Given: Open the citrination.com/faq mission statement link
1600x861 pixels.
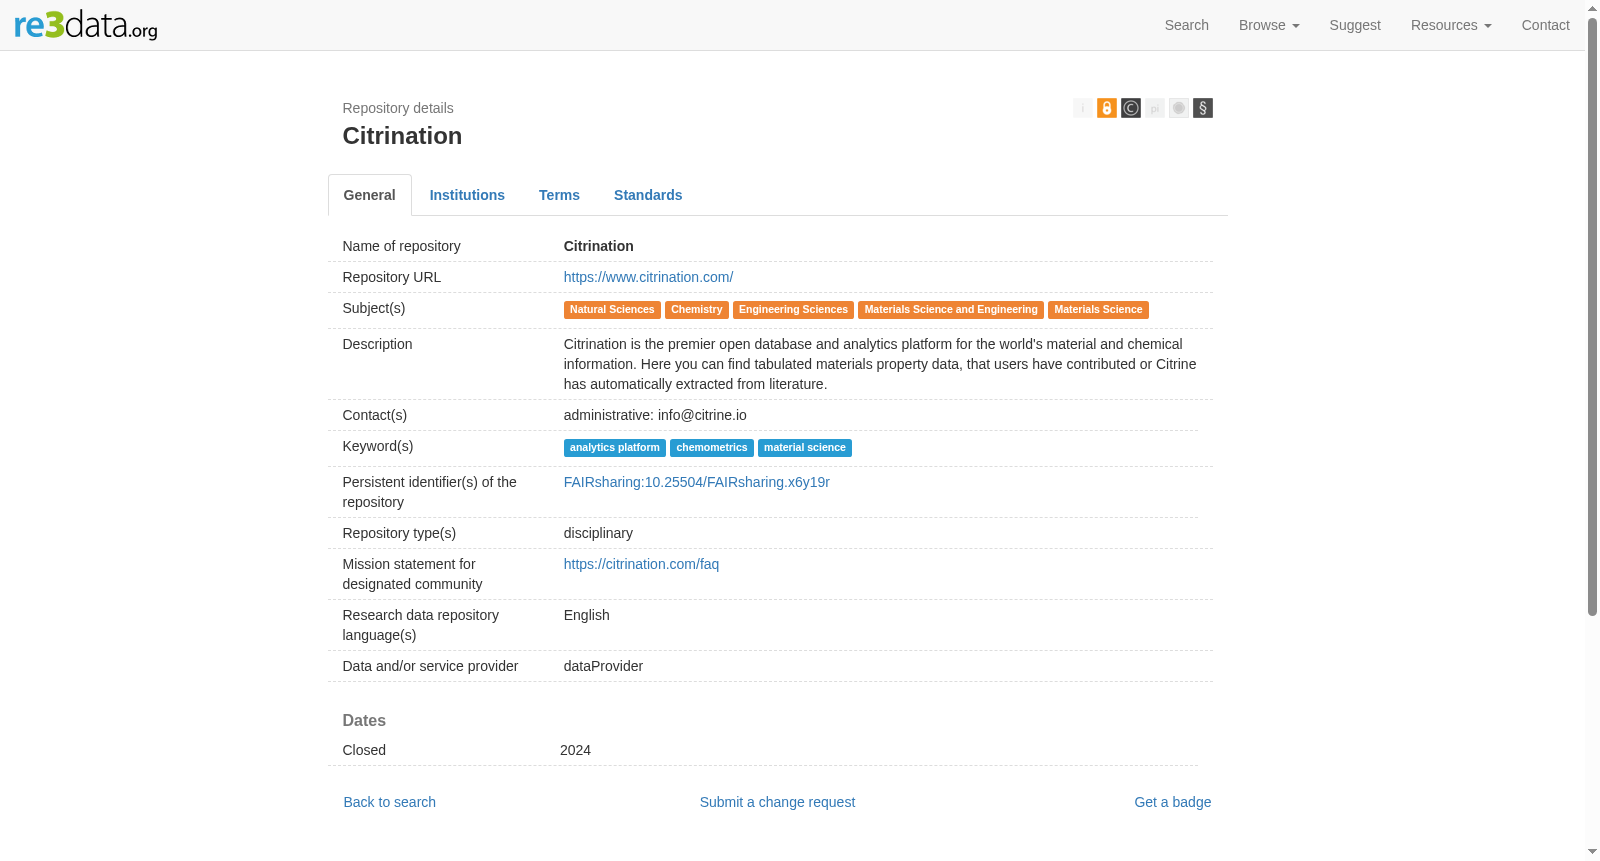Looking at the screenshot, I should coord(641,564).
